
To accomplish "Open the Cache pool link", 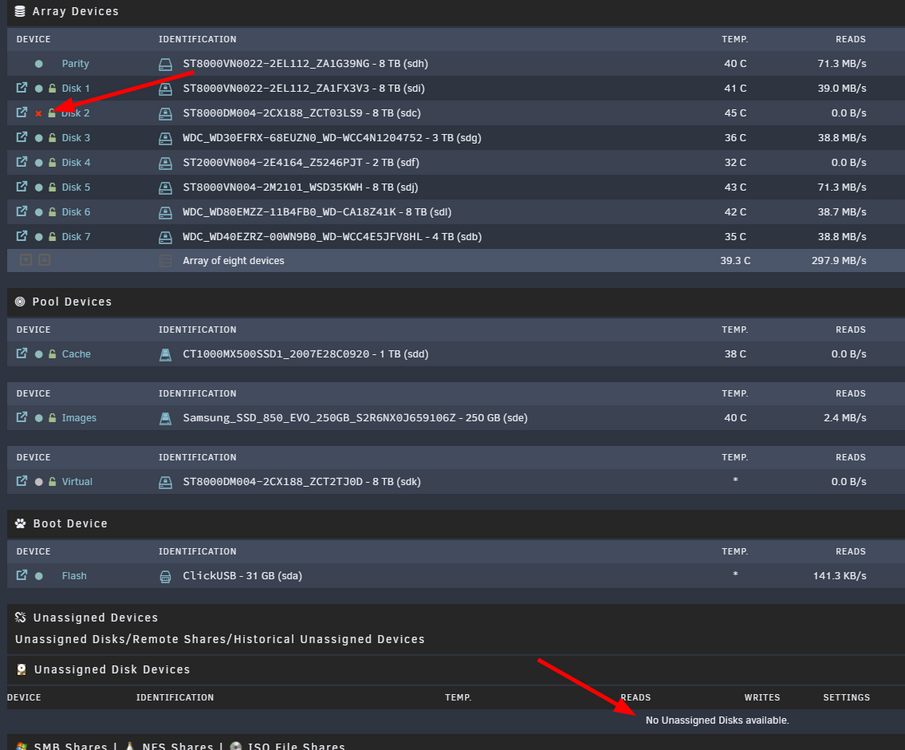I will click(x=76, y=354).
